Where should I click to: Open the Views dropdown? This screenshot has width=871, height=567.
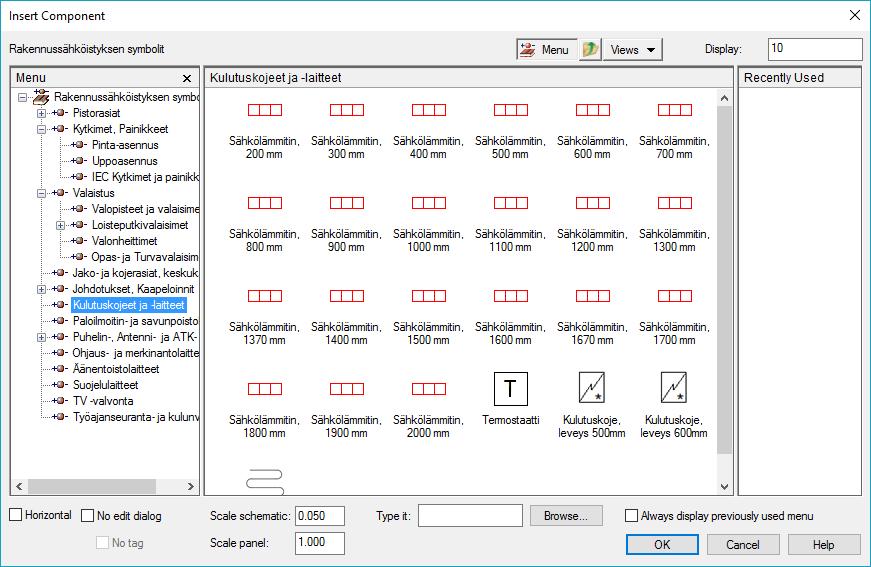coord(633,49)
